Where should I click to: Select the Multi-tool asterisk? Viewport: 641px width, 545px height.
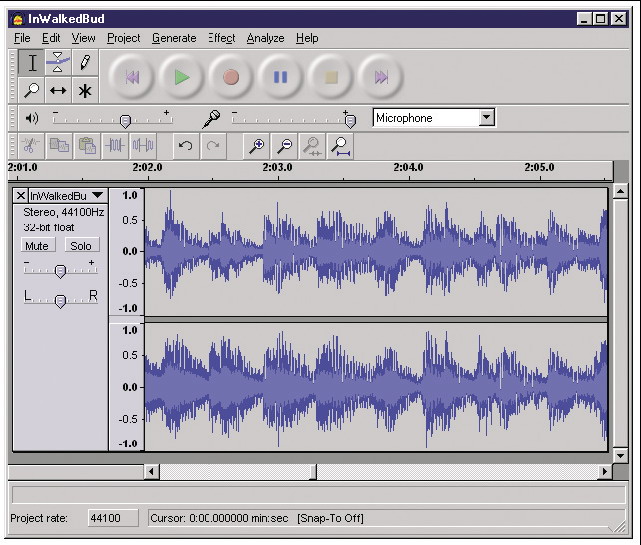point(85,90)
